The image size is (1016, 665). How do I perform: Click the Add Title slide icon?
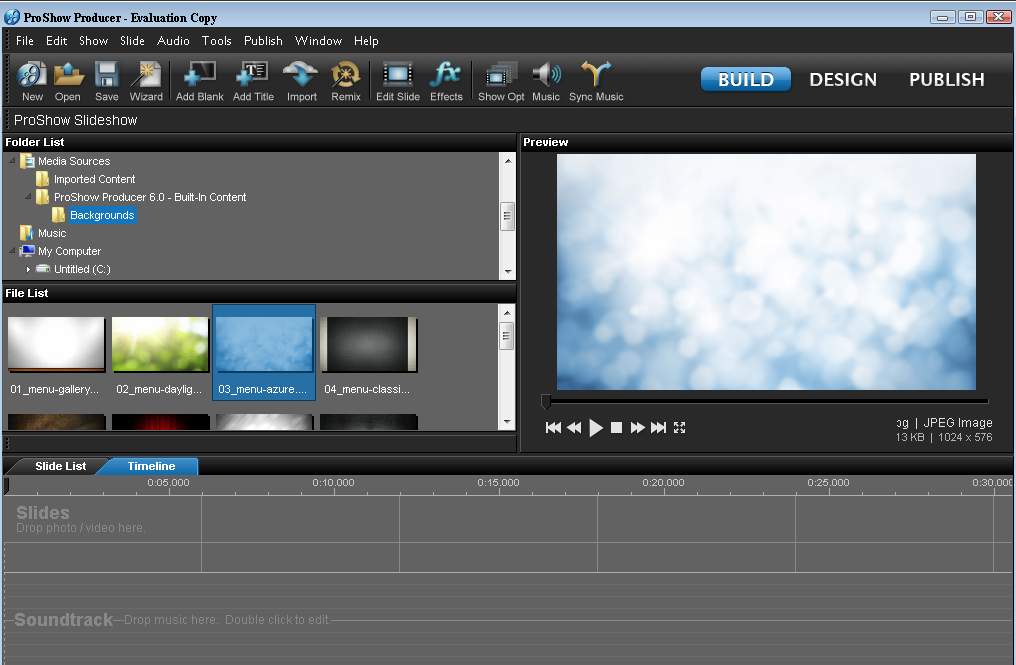(253, 81)
